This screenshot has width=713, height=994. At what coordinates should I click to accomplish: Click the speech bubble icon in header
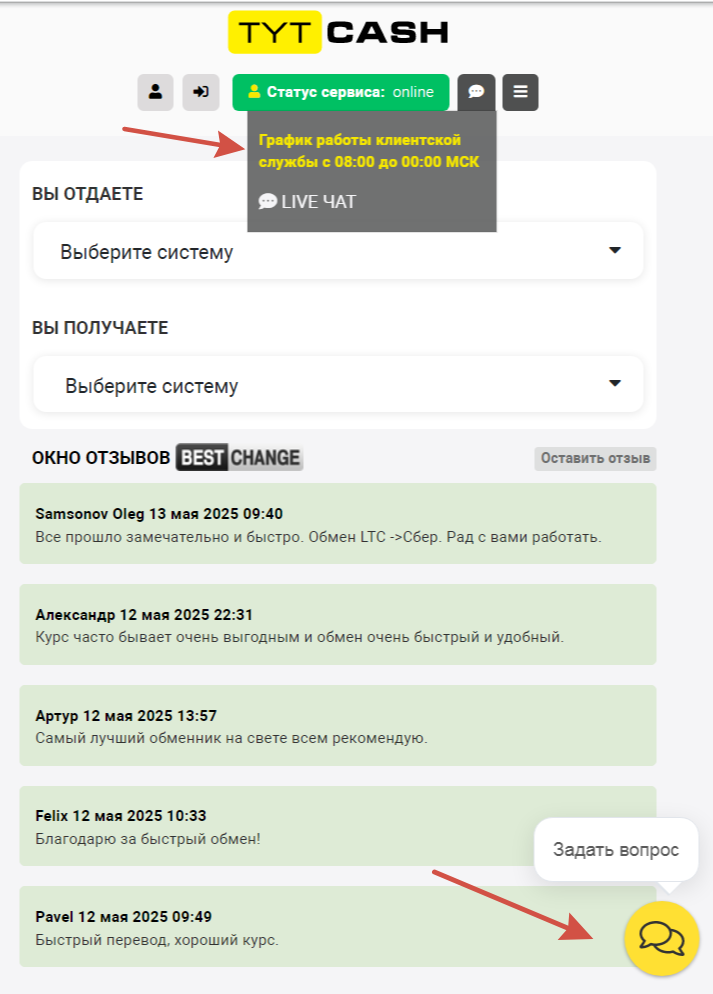476,92
